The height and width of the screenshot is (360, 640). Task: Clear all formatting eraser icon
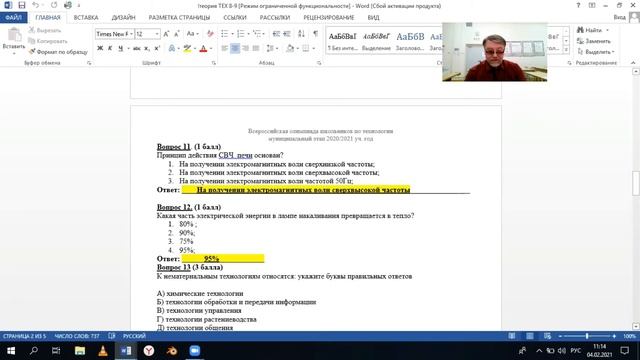[210, 34]
